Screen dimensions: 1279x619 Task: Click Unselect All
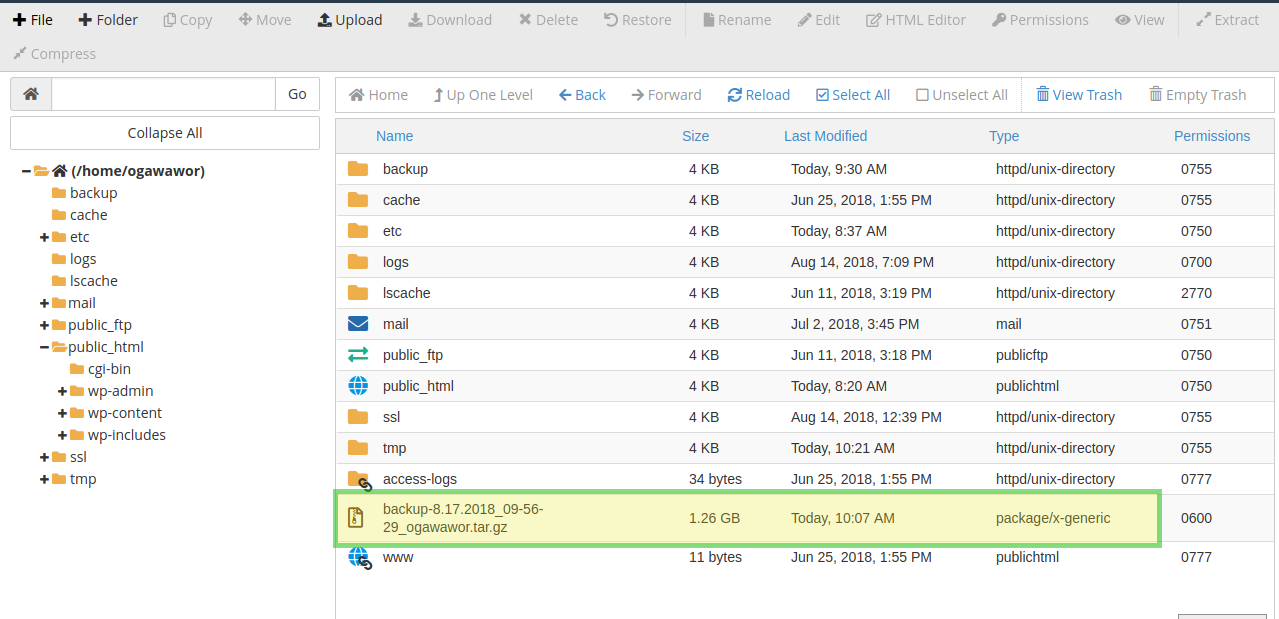962,95
